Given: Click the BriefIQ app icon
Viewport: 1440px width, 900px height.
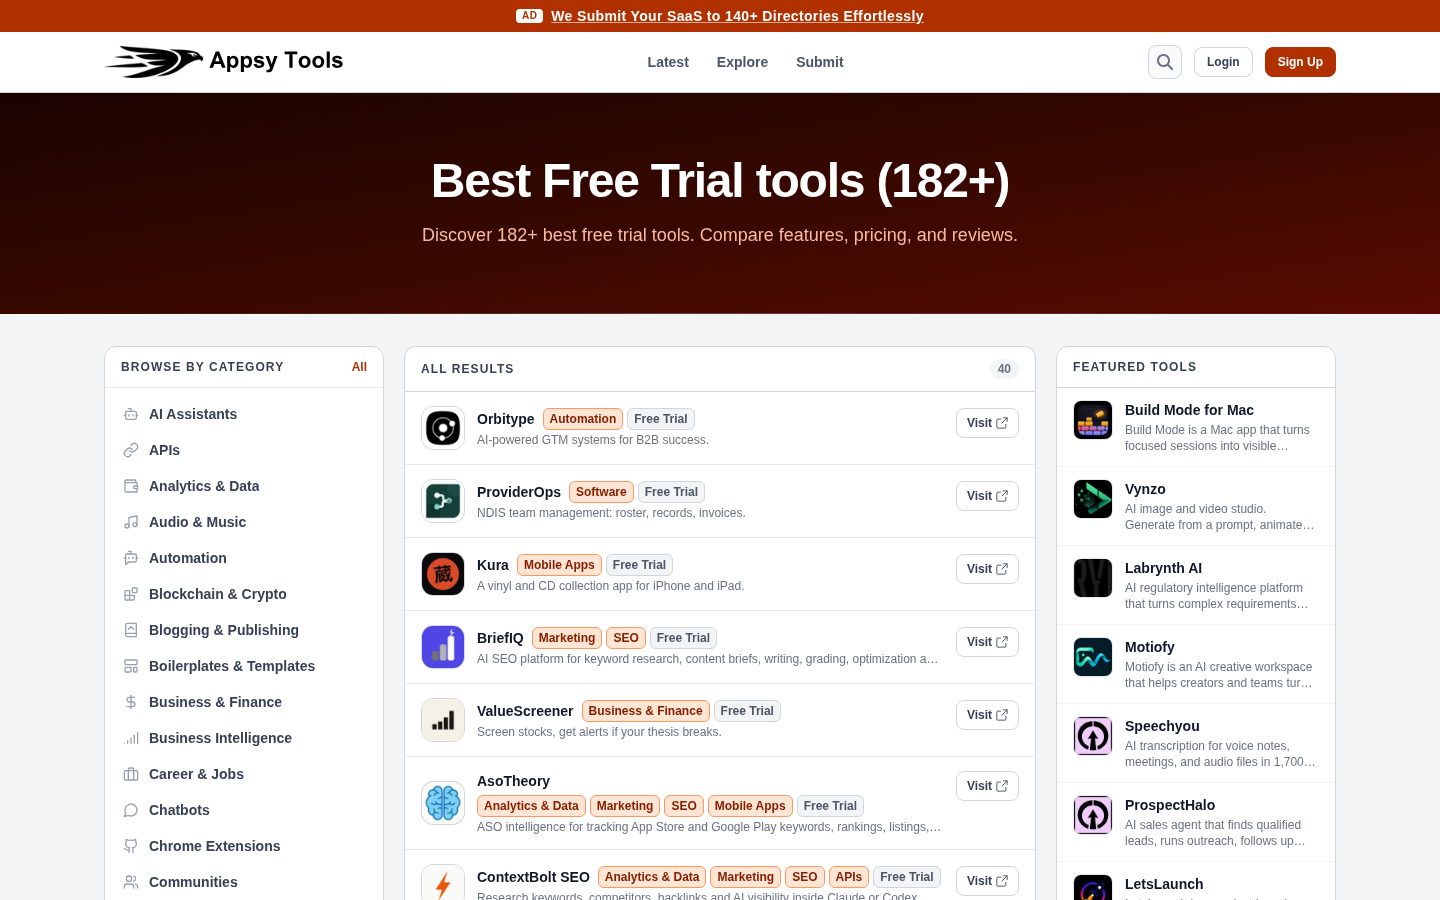Looking at the screenshot, I should (443, 647).
